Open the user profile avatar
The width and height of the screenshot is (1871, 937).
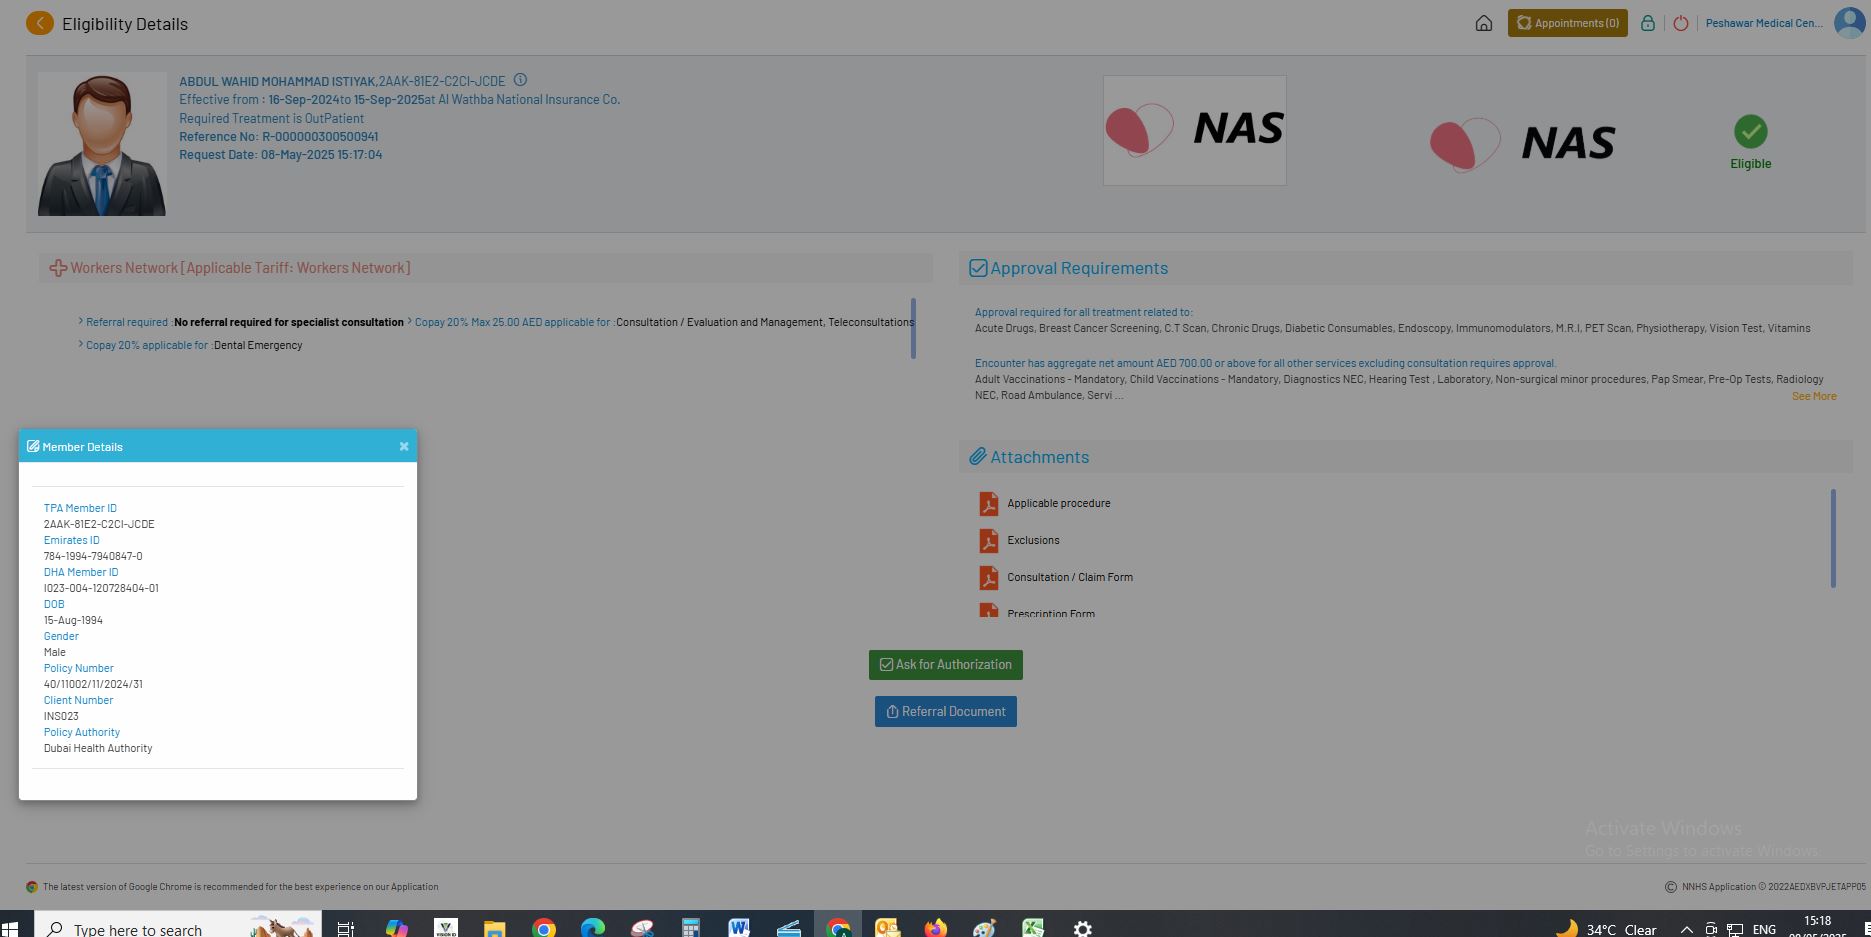click(x=1849, y=22)
